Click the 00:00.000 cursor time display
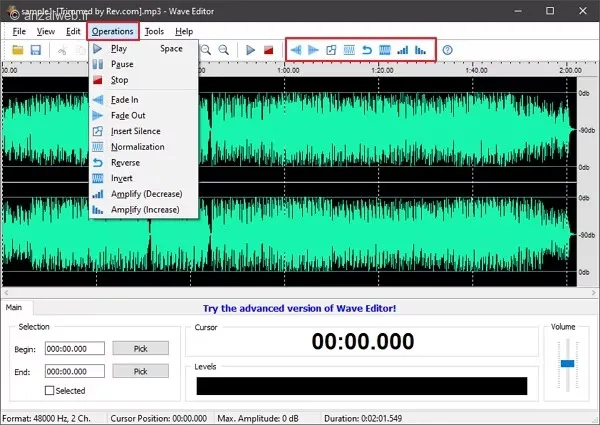The width and height of the screenshot is (600, 425). point(363,341)
